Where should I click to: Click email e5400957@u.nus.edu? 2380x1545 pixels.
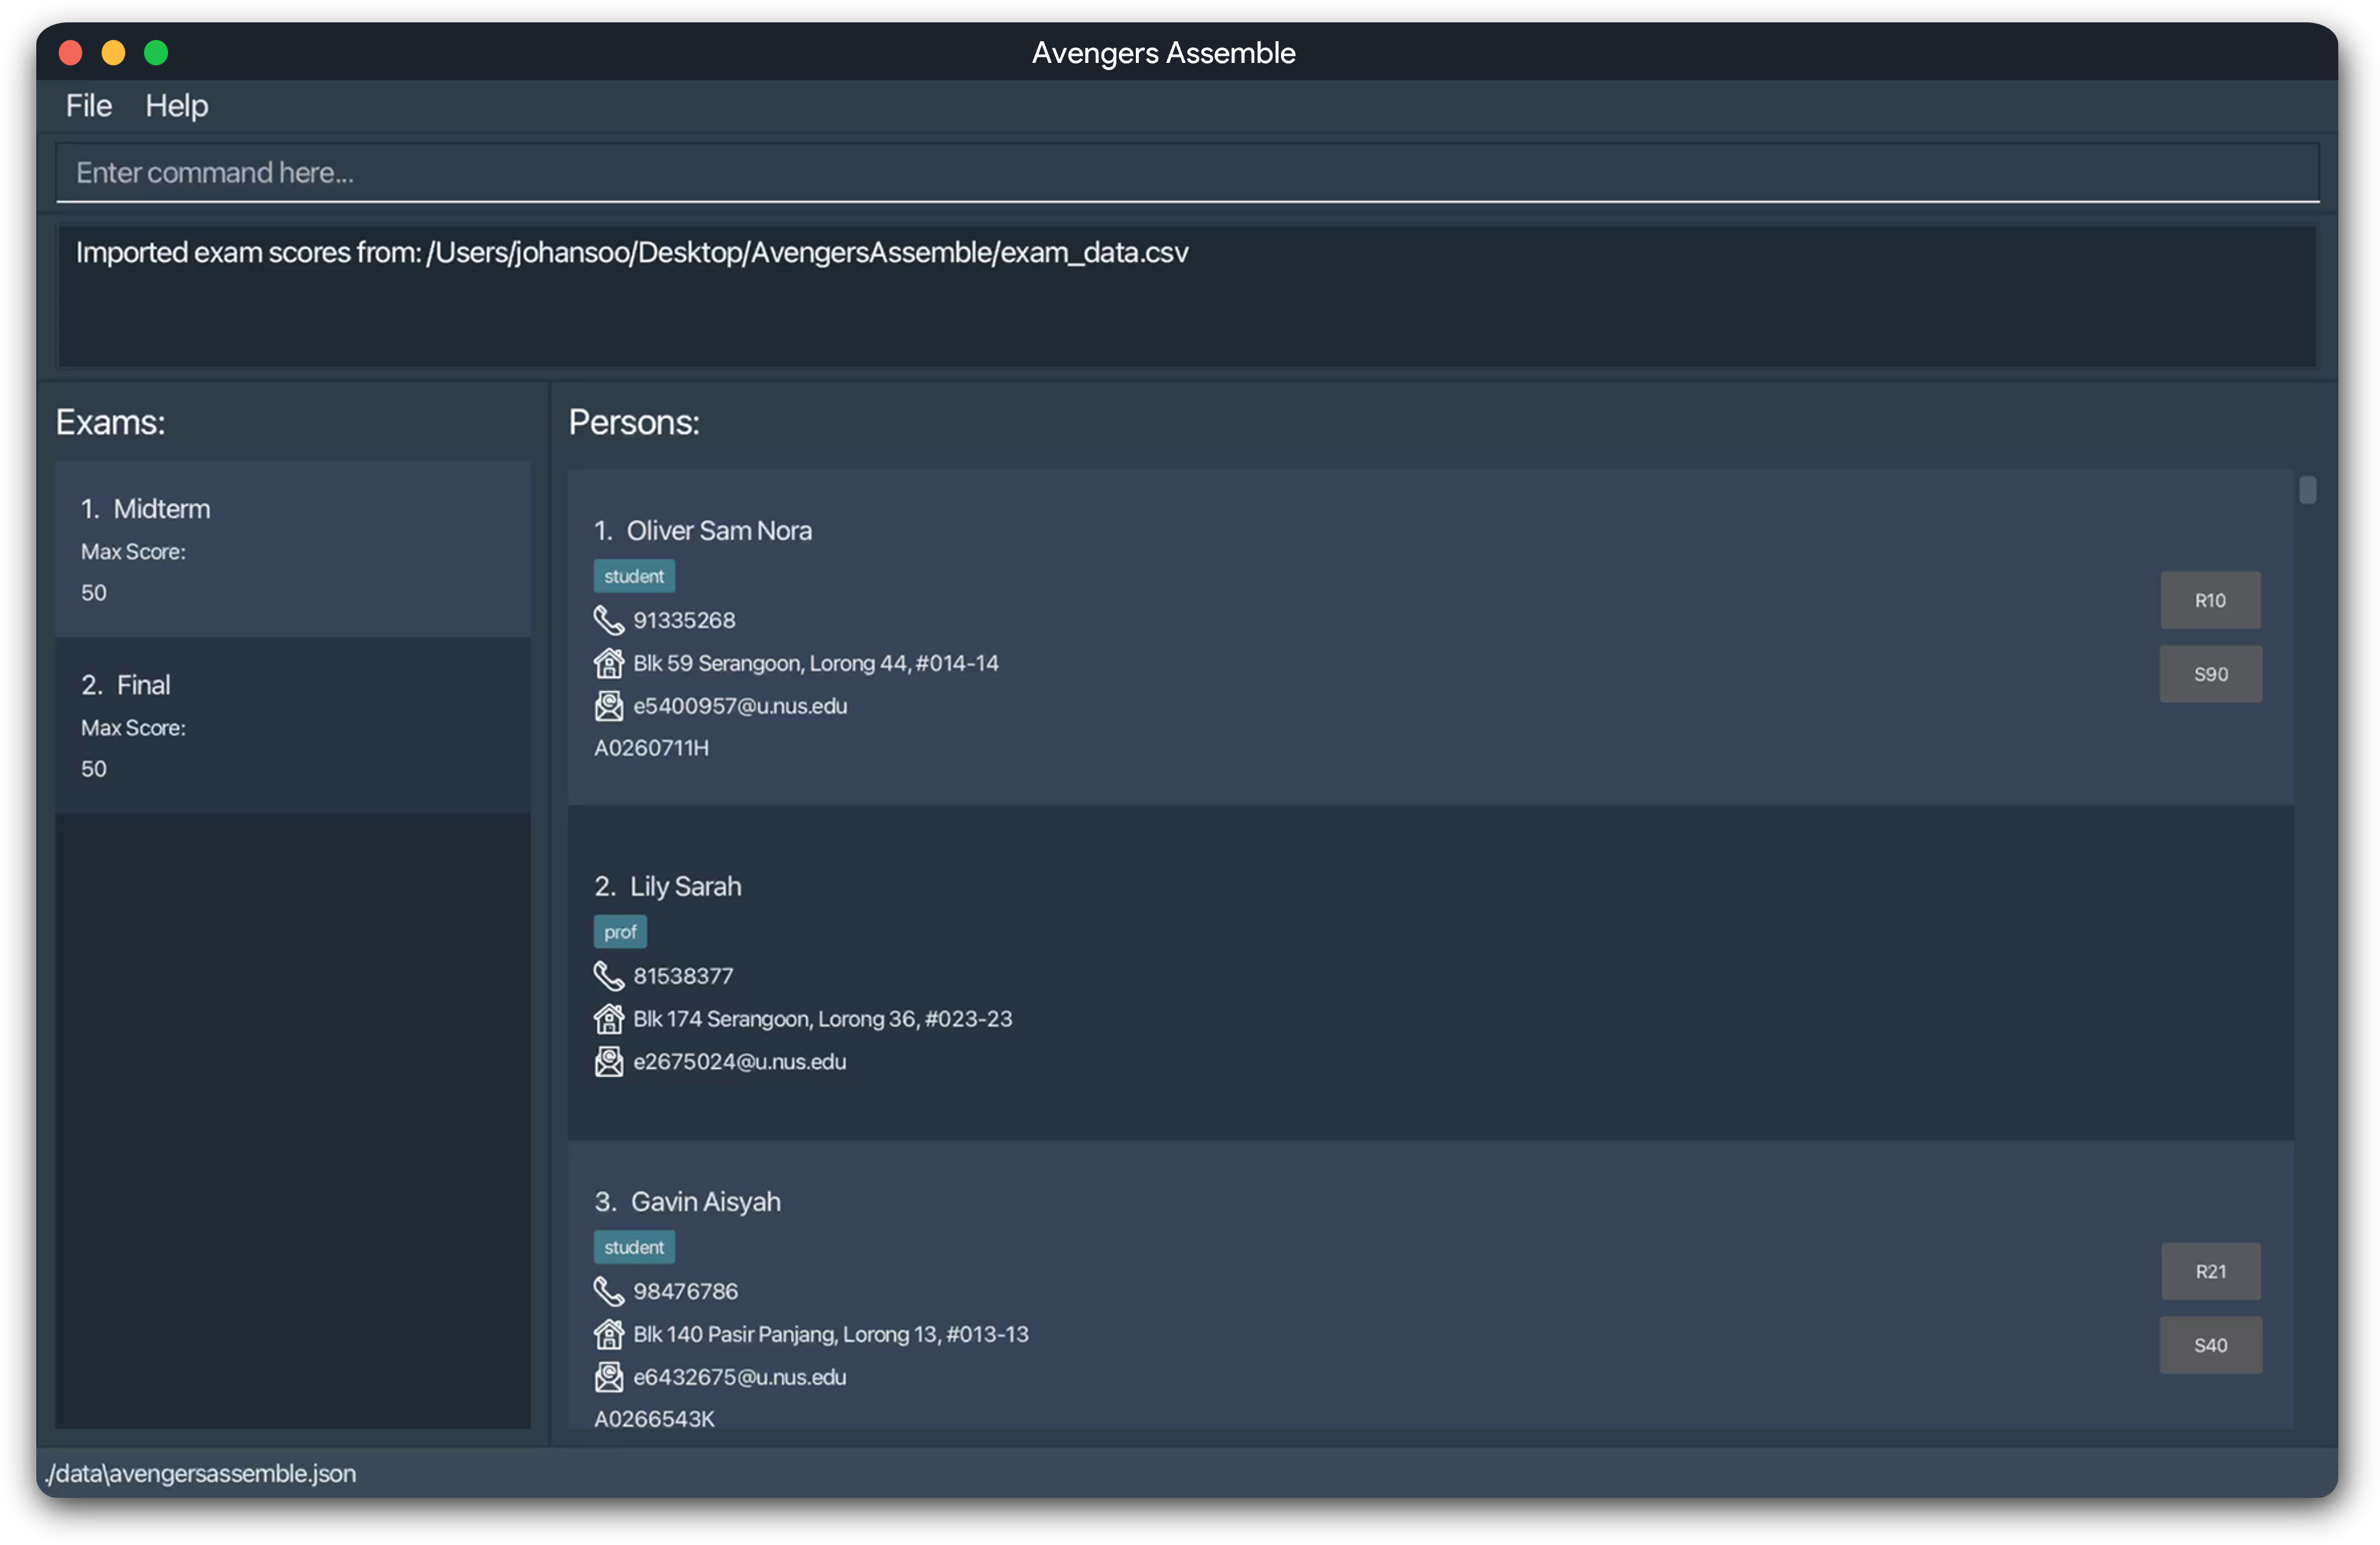(x=740, y=706)
